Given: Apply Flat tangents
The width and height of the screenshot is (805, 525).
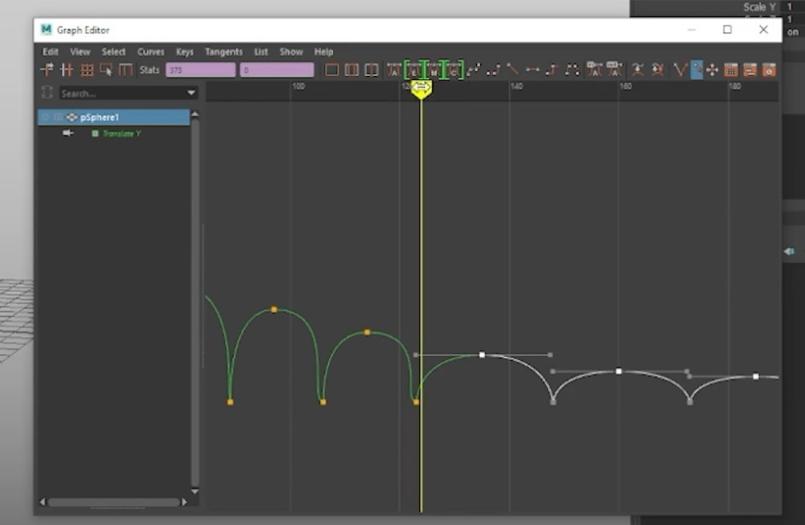Looking at the screenshot, I should coord(532,70).
